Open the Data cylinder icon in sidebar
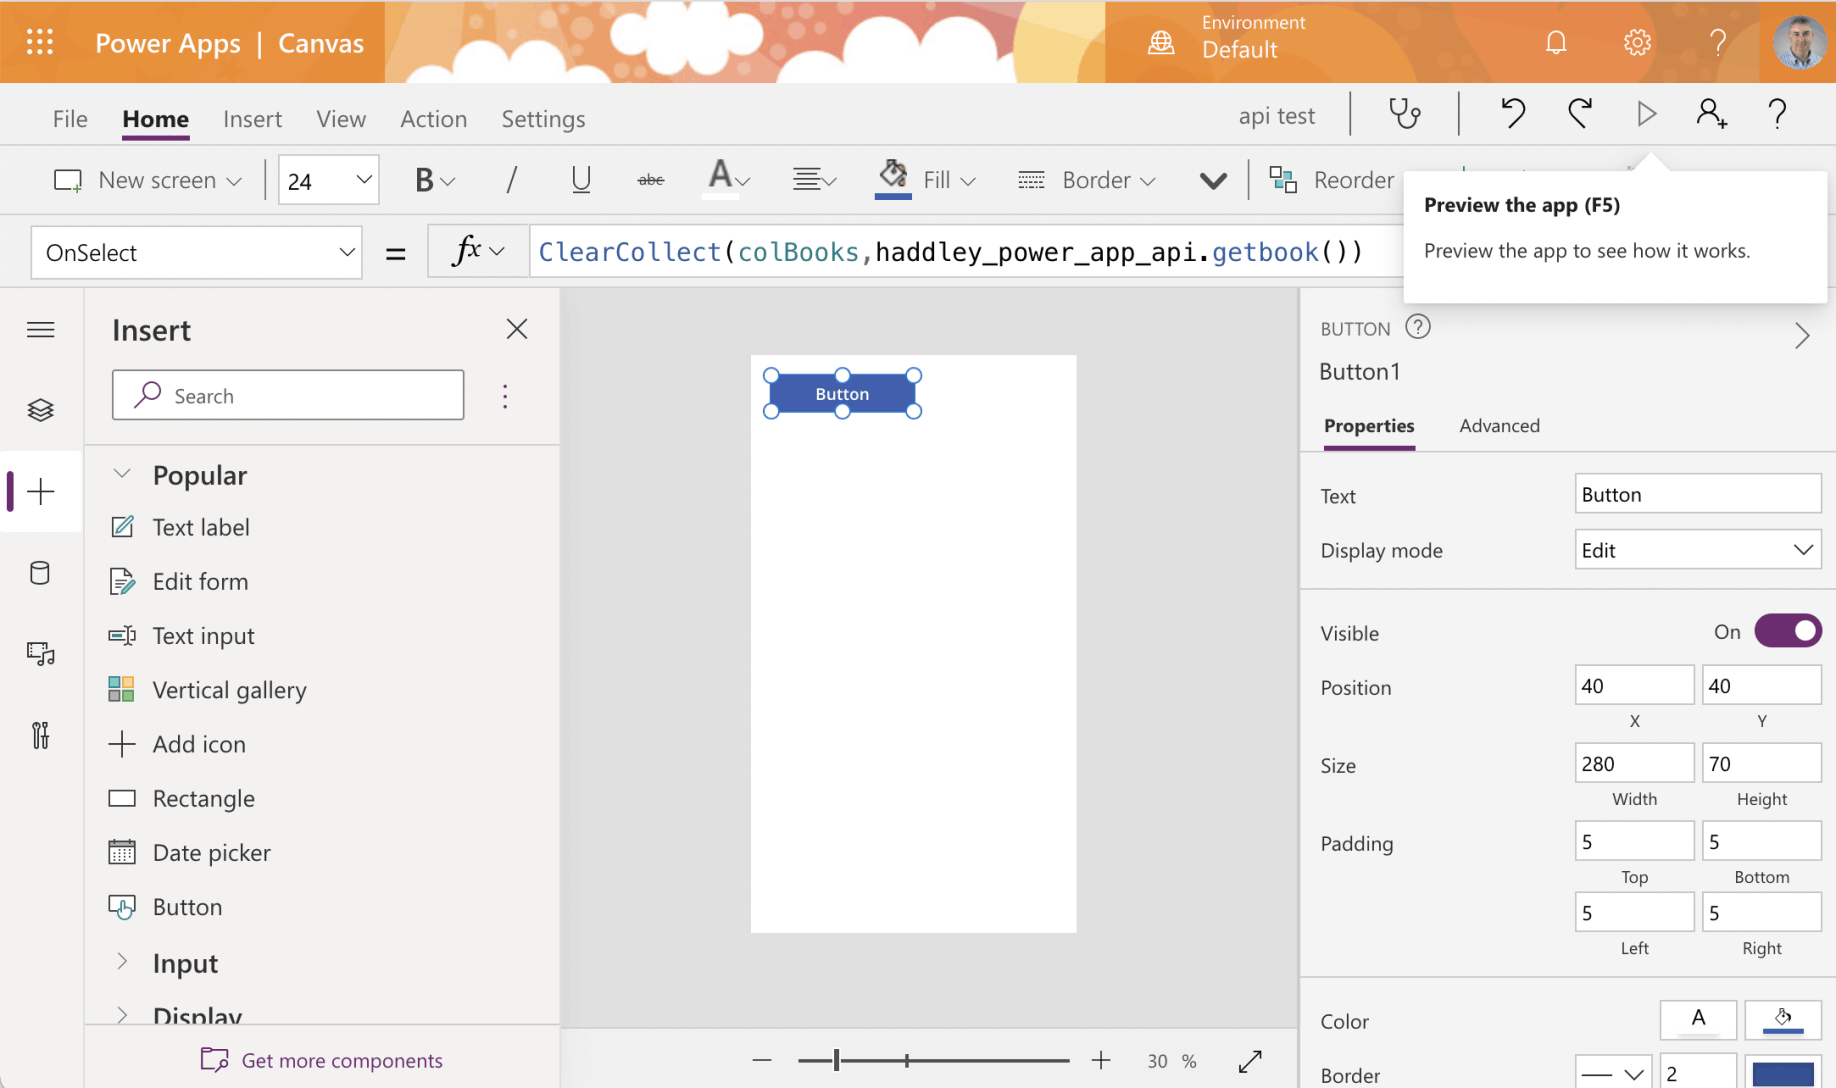This screenshot has width=1836, height=1088. tap(41, 573)
